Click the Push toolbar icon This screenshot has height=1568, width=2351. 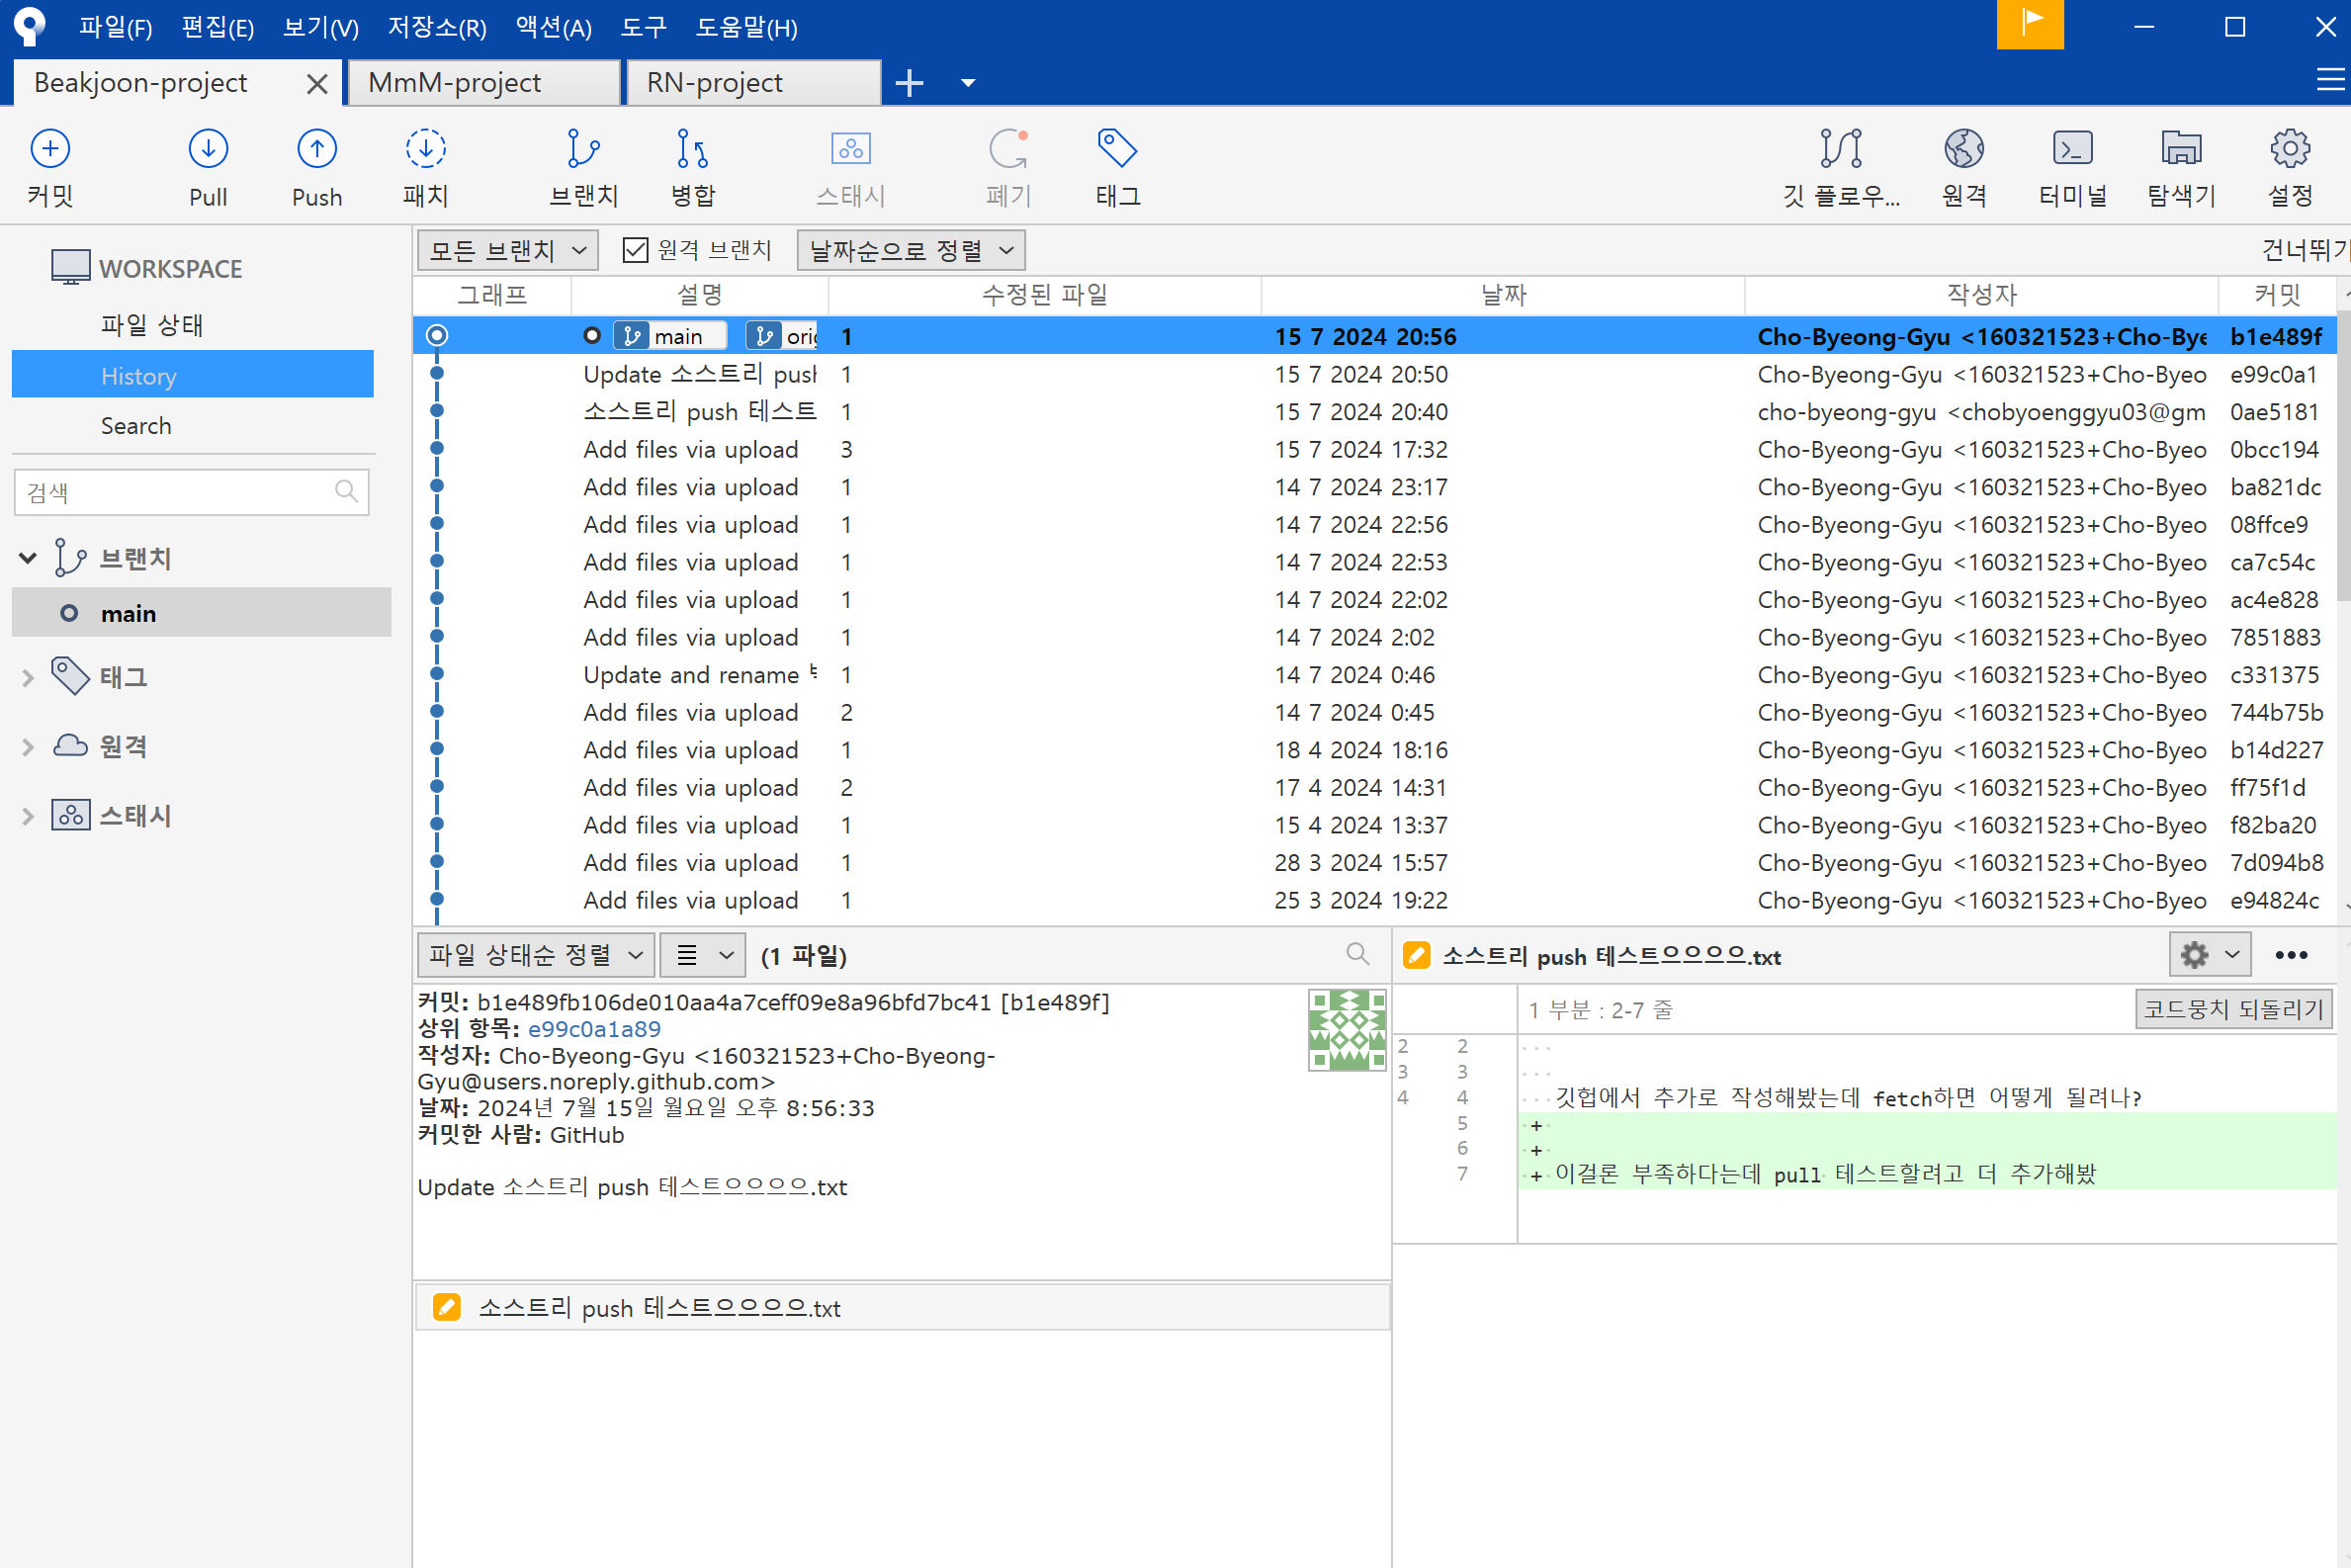pos(317,167)
